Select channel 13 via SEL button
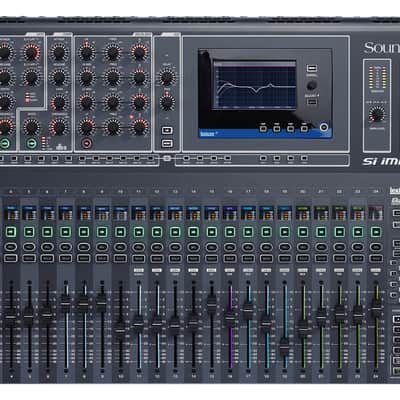This screenshot has height=400, width=400. 175,258
